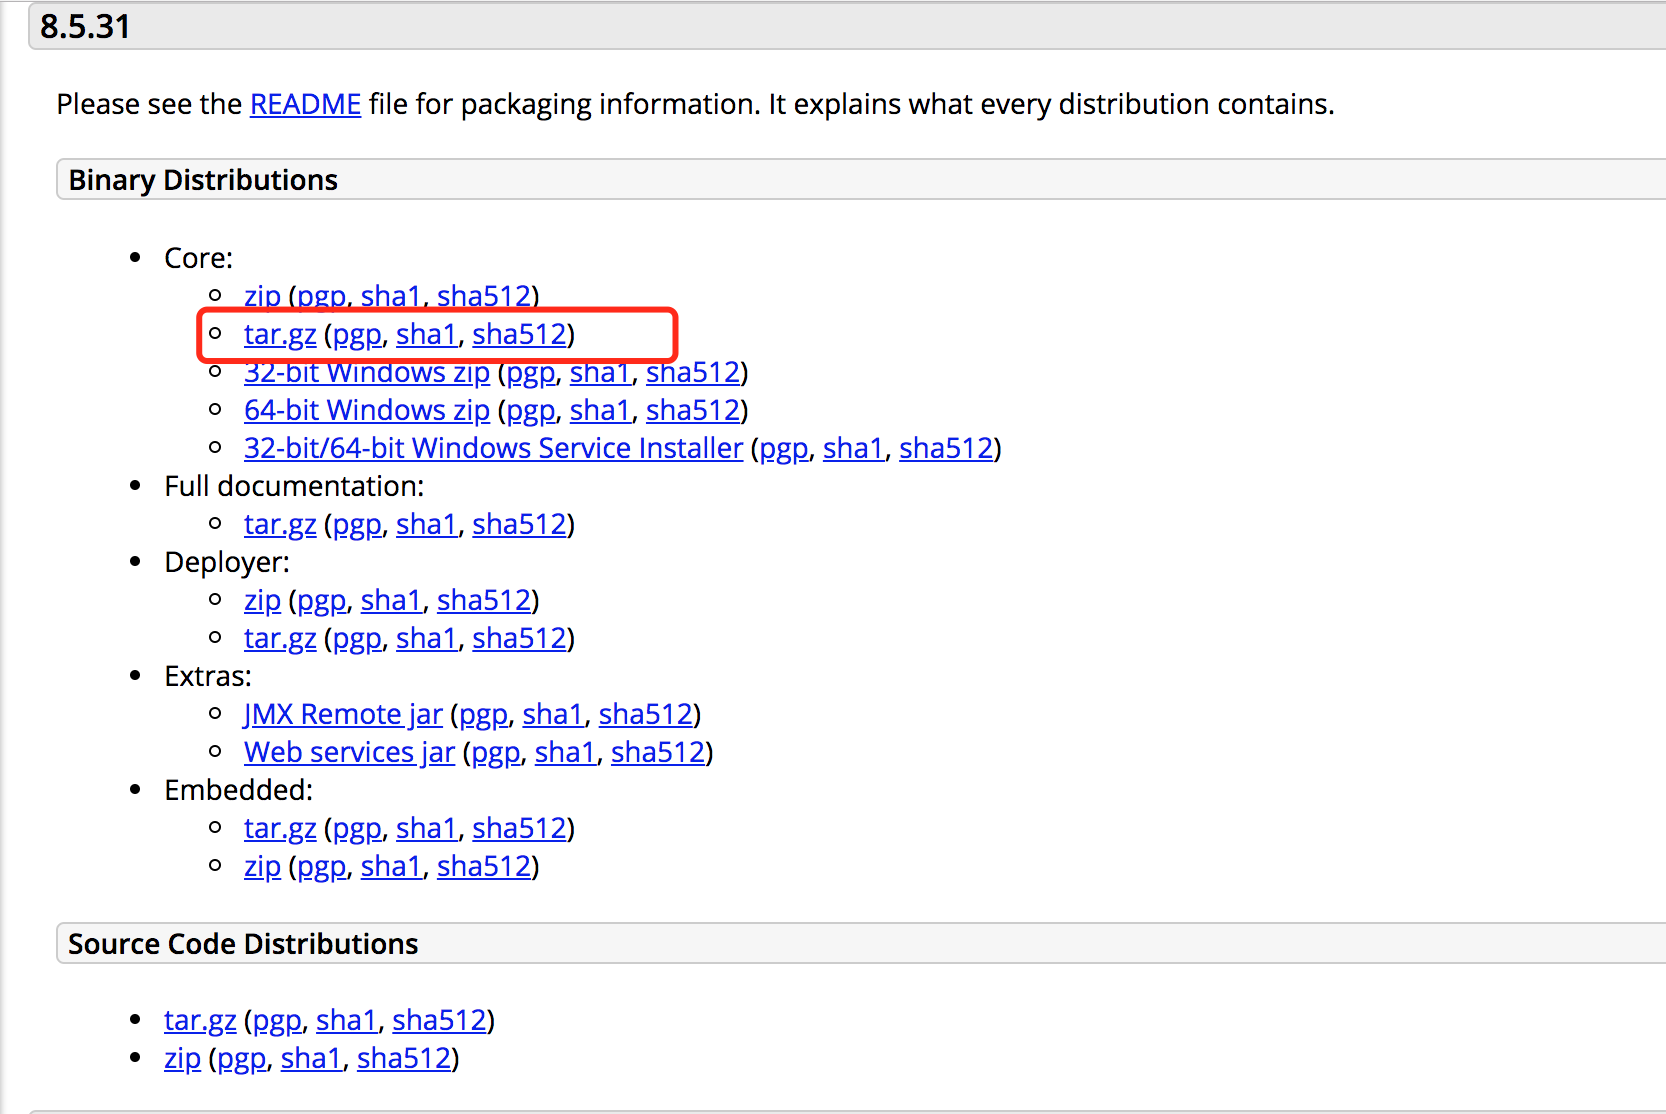The height and width of the screenshot is (1114, 1666).
Task: Download the Embedded zip file
Action: point(262,866)
